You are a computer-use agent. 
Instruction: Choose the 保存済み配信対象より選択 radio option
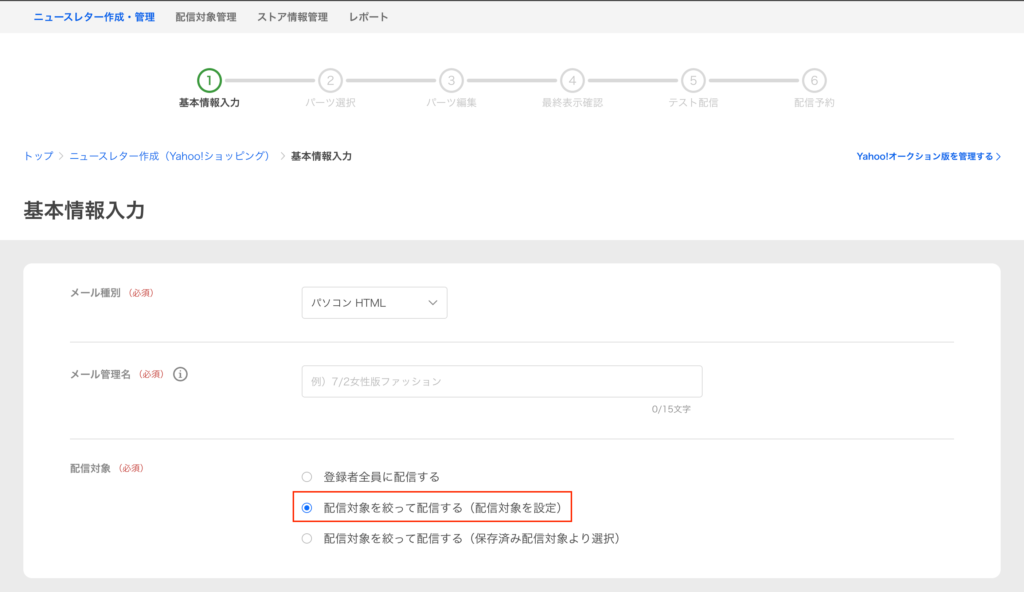click(307, 539)
